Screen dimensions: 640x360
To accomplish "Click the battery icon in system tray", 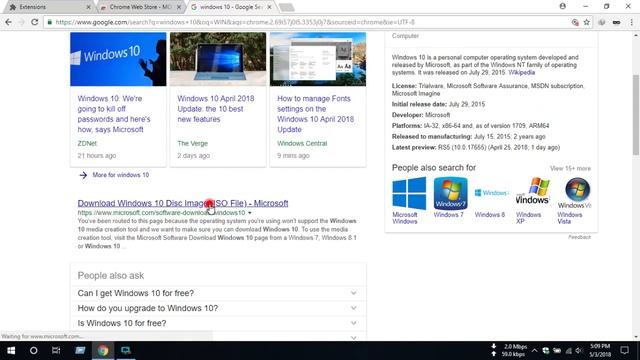I will 557,351.
